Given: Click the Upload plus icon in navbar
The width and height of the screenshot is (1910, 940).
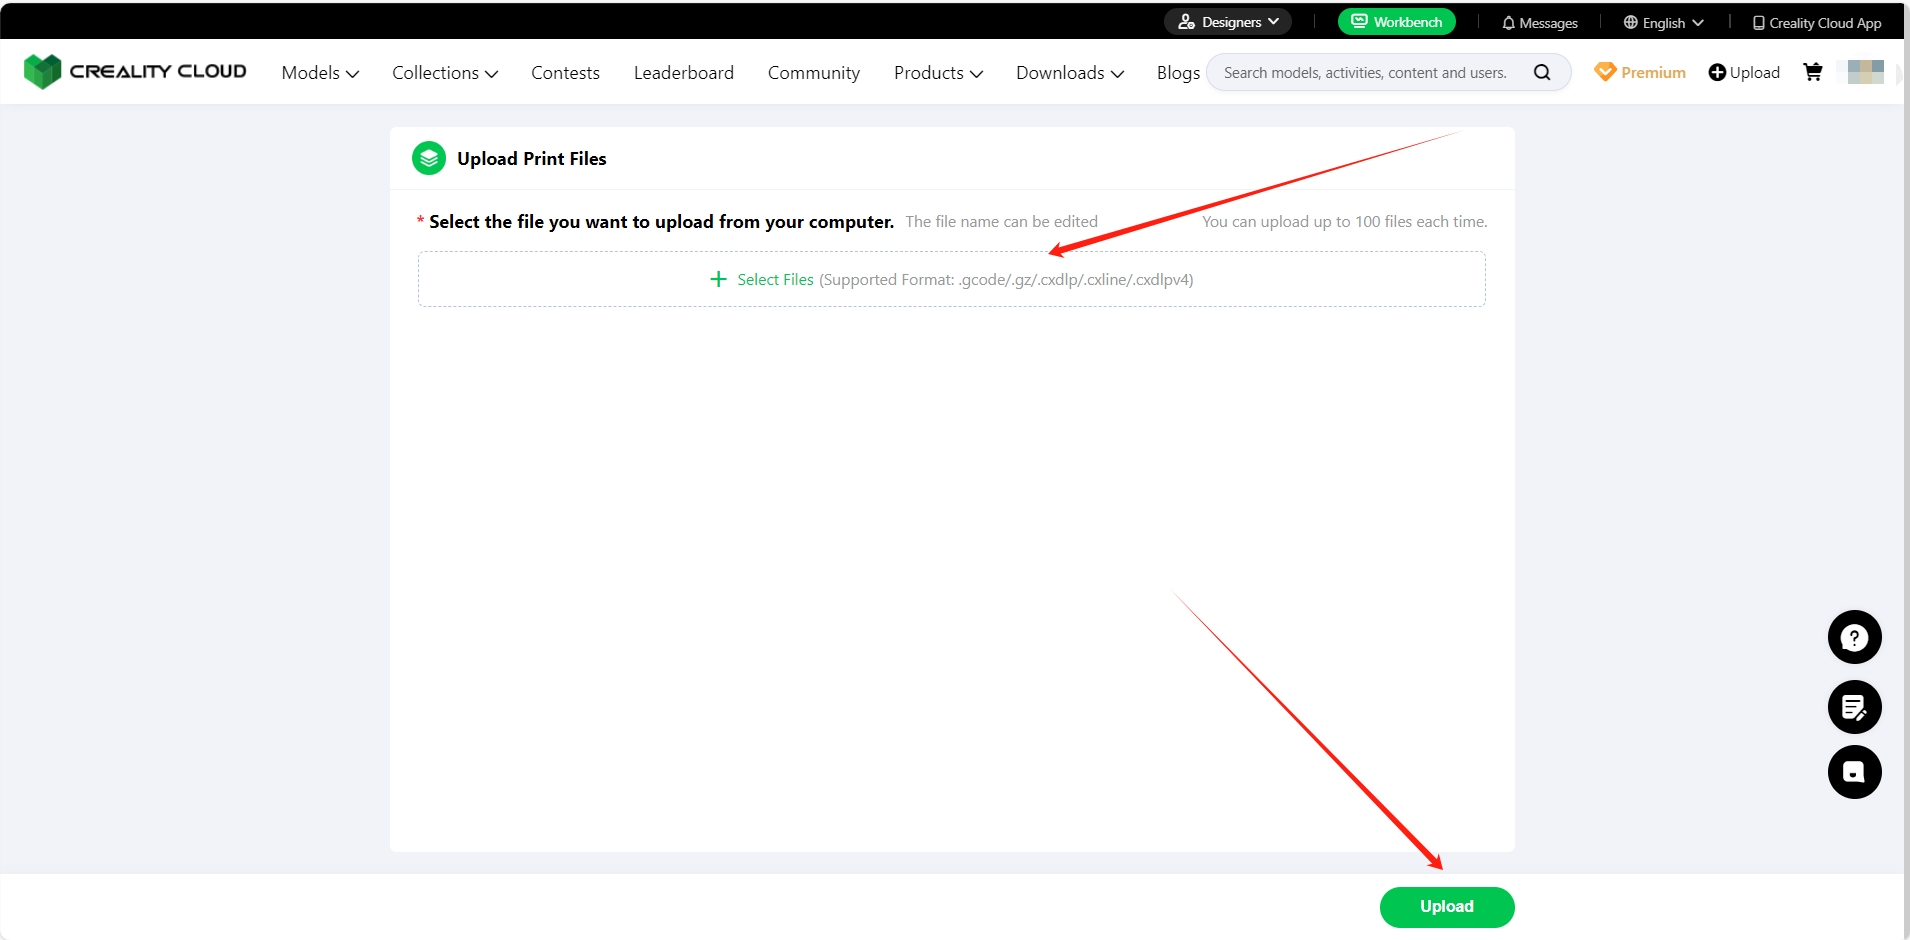Looking at the screenshot, I should [x=1717, y=72].
